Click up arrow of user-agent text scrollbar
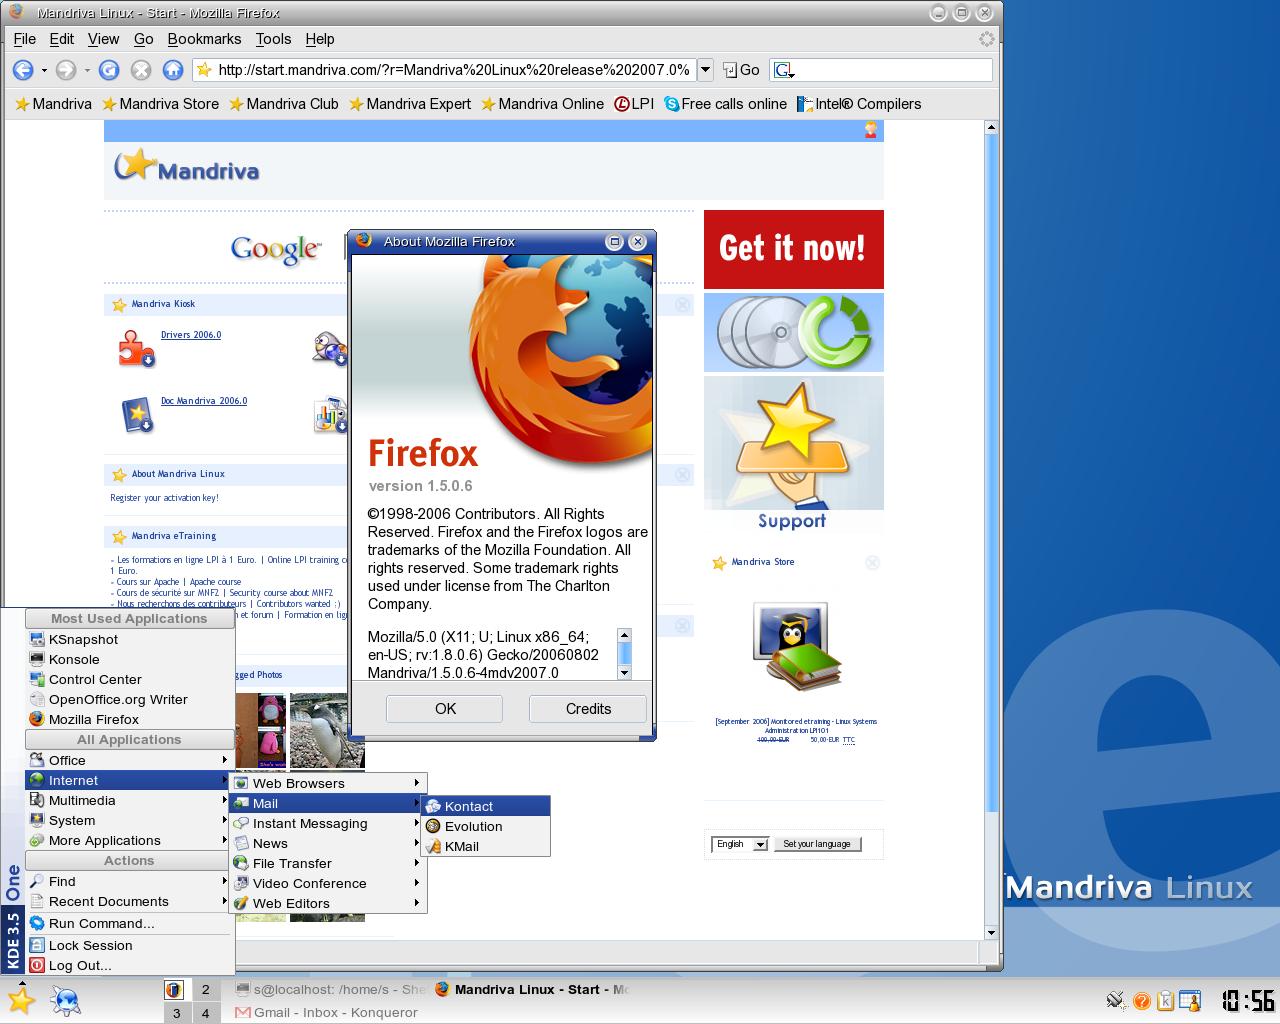Screen dimensions: 1280x1024 pyautogui.click(x=625, y=635)
